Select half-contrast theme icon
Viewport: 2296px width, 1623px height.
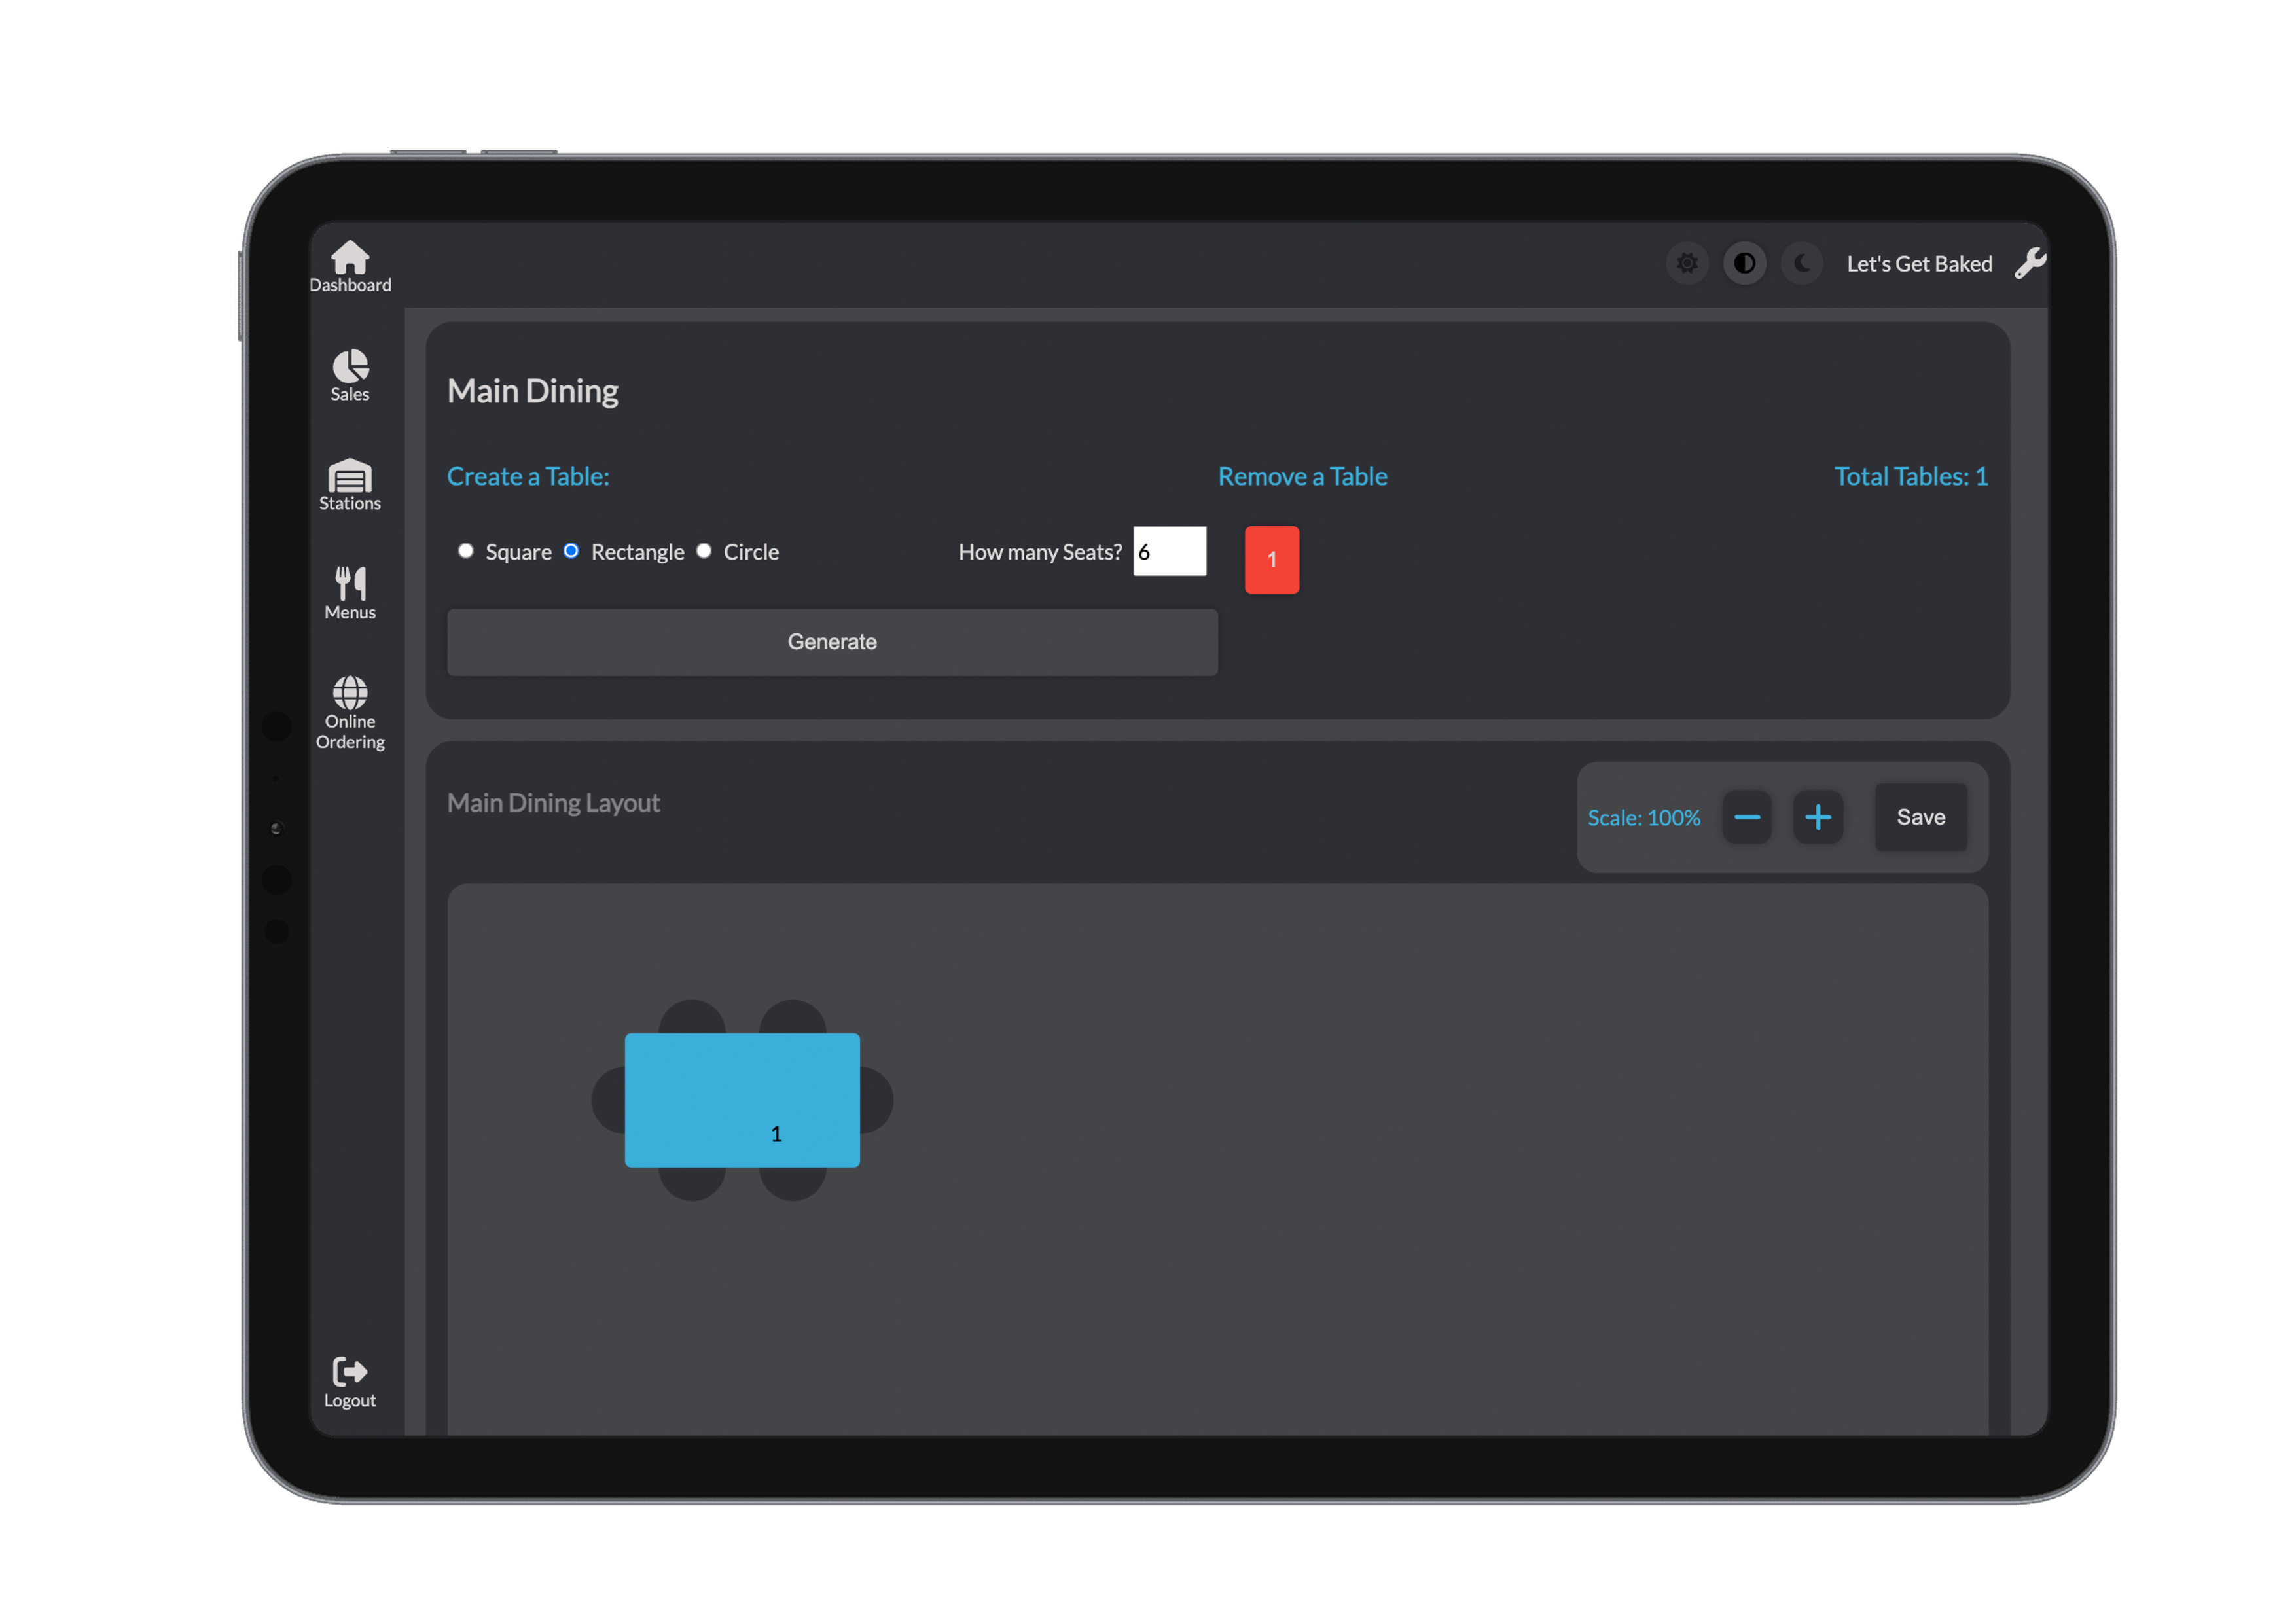[x=1744, y=263]
